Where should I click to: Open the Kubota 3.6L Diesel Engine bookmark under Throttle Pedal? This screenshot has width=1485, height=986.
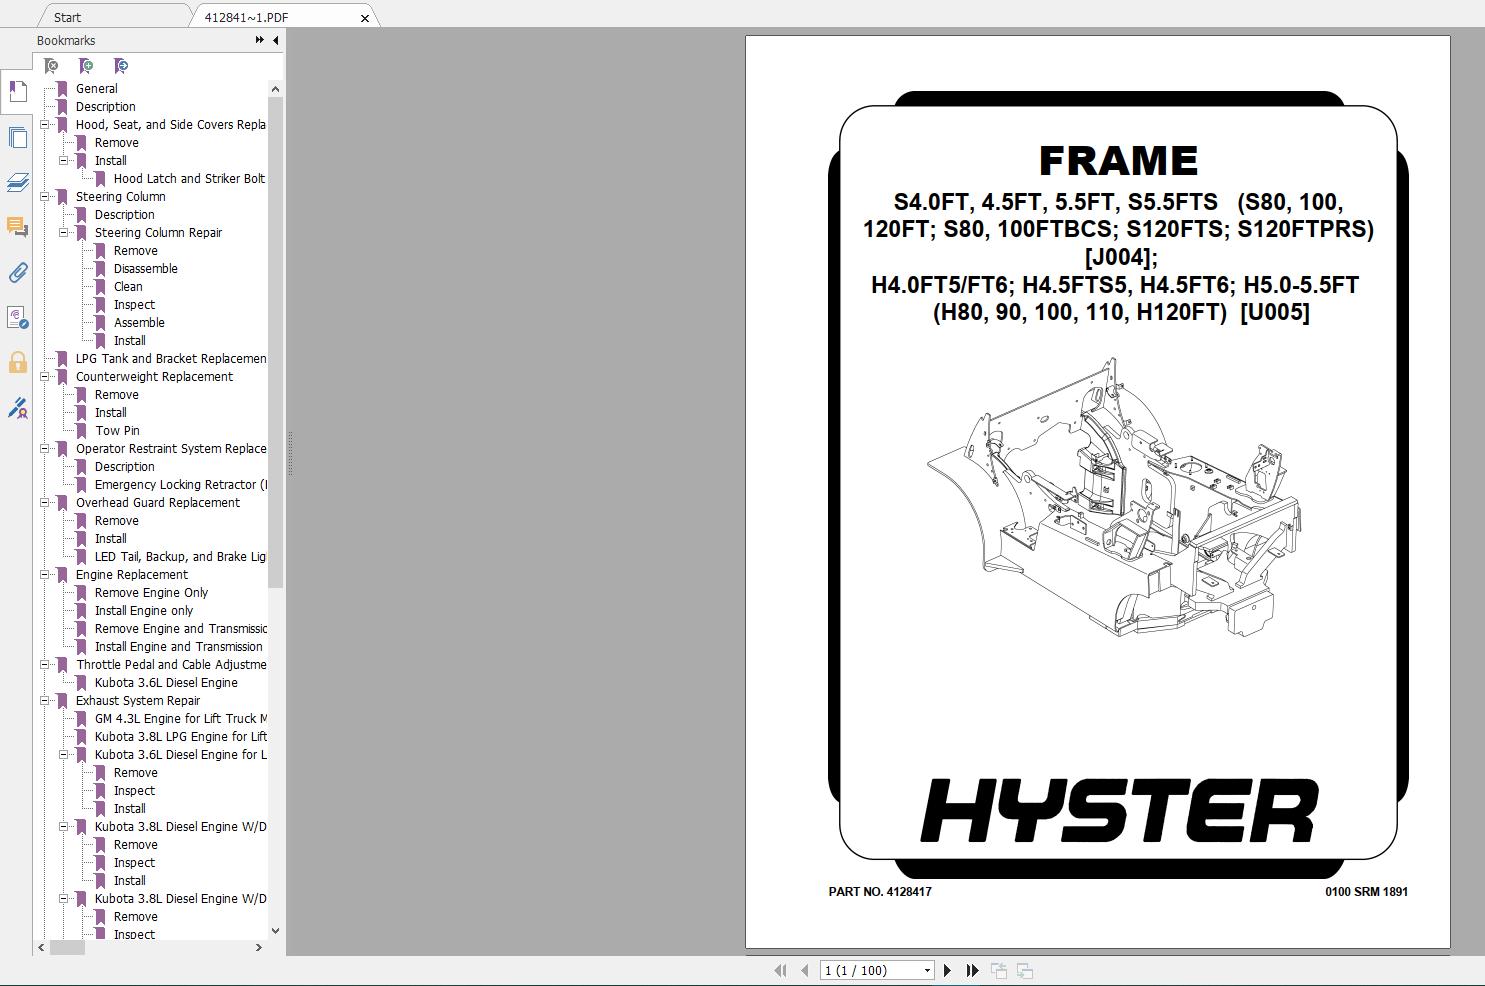(x=166, y=683)
